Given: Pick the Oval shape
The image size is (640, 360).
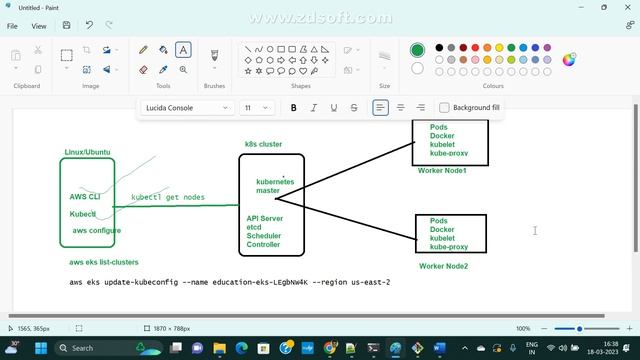Looking at the screenshot, I should click(x=270, y=49).
